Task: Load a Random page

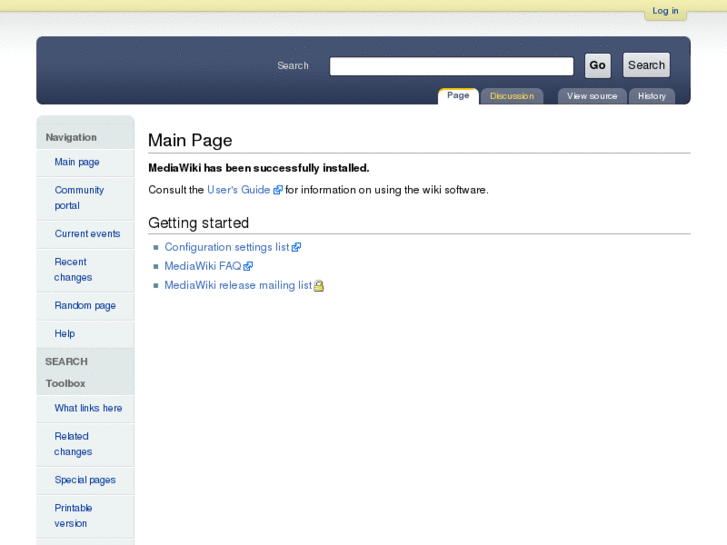Action: click(85, 306)
